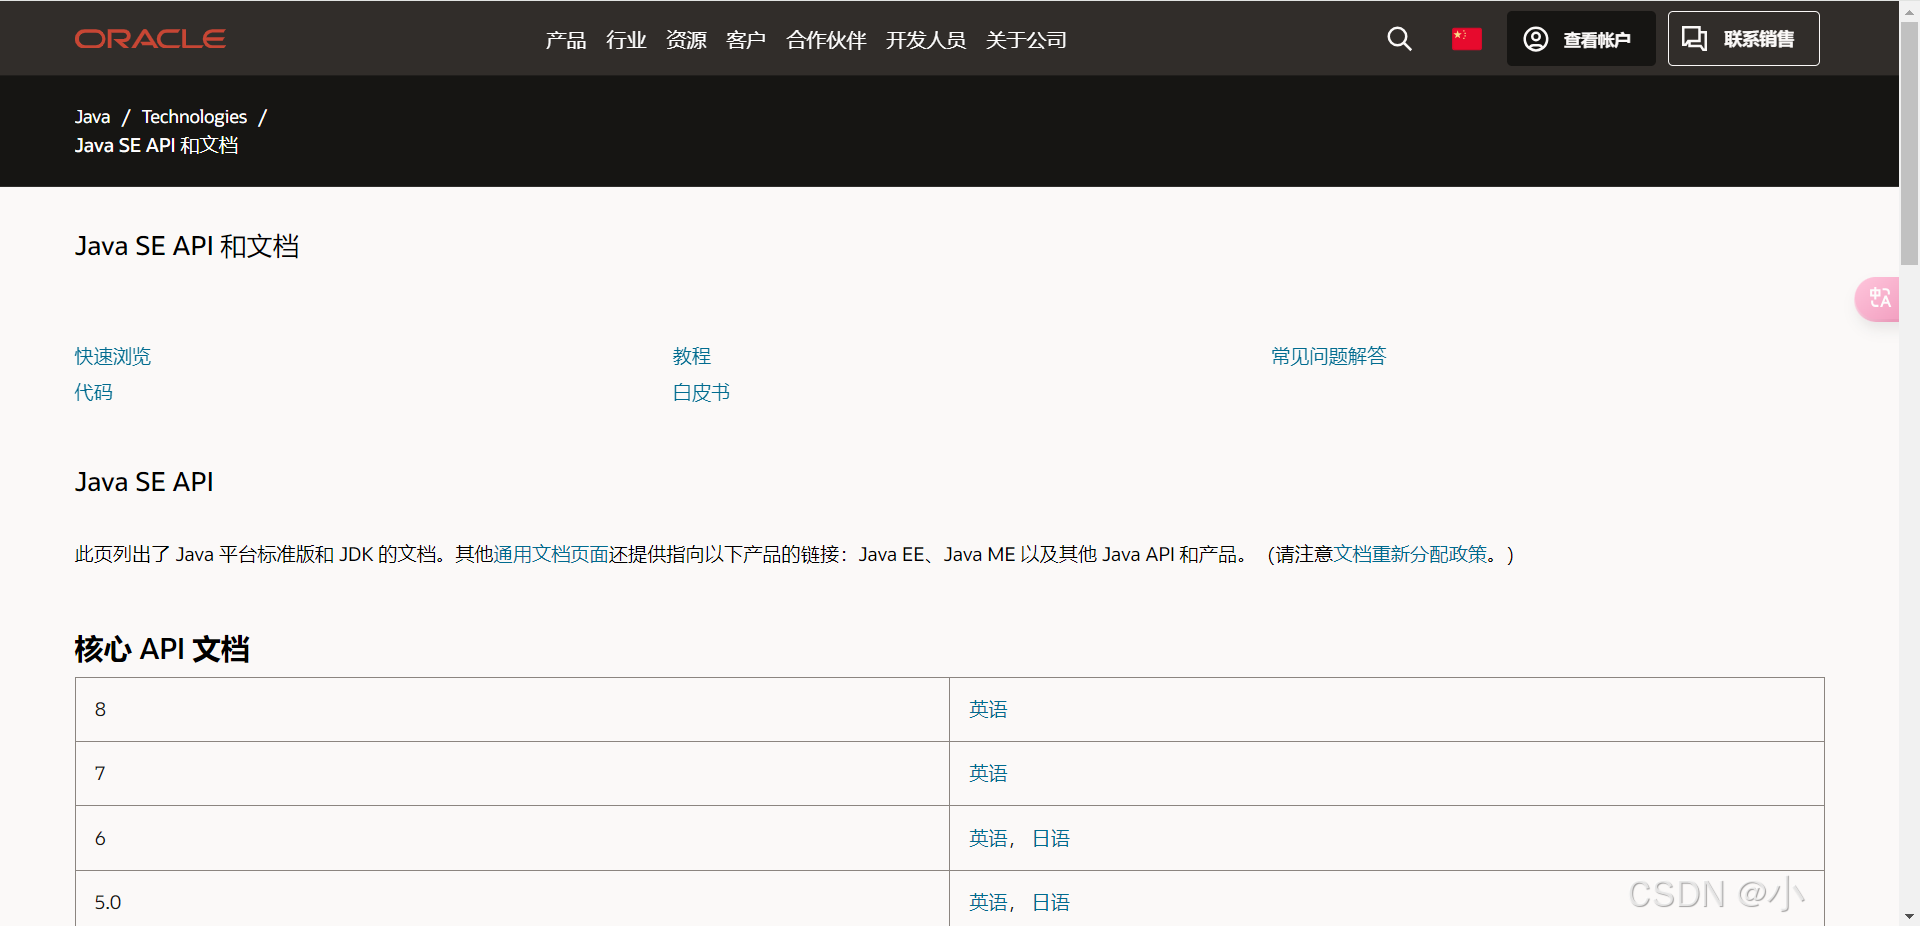Click version cell 5.0 in table
The height and width of the screenshot is (926, 1920).
tap(512, 899)
